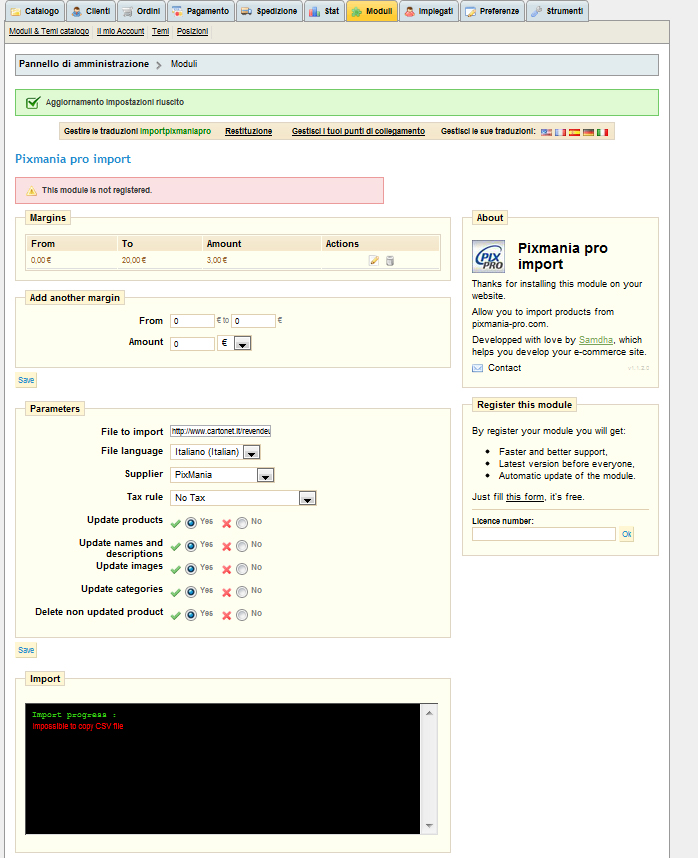Click the English (US) flag translation icon
Viewport: 698px width, 858px height.
pos(546,132)
